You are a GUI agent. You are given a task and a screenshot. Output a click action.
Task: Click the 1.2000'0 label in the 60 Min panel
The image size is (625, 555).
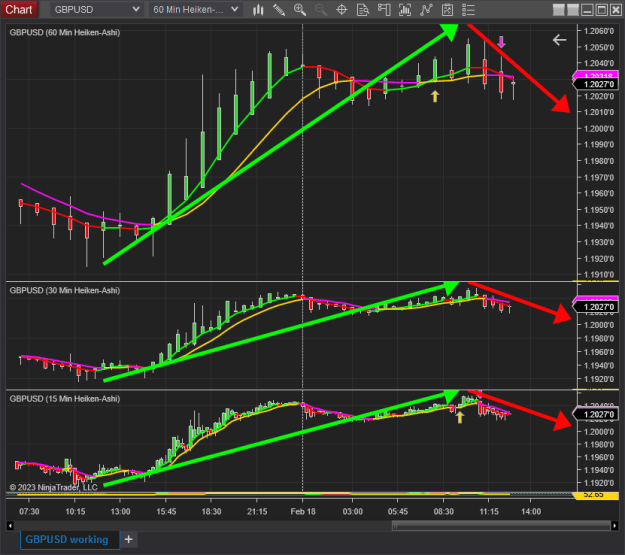599,128
